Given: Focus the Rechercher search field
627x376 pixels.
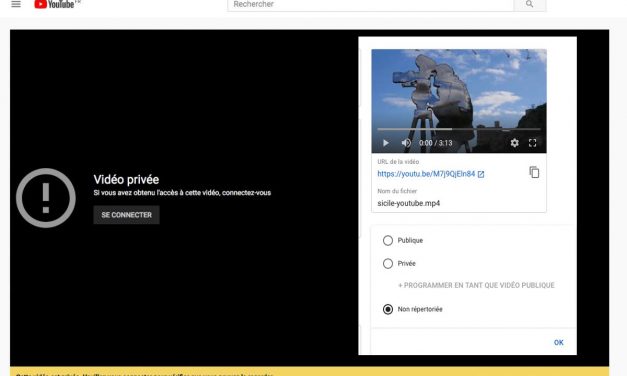Looking at the screenshot, I should (370, 4).
